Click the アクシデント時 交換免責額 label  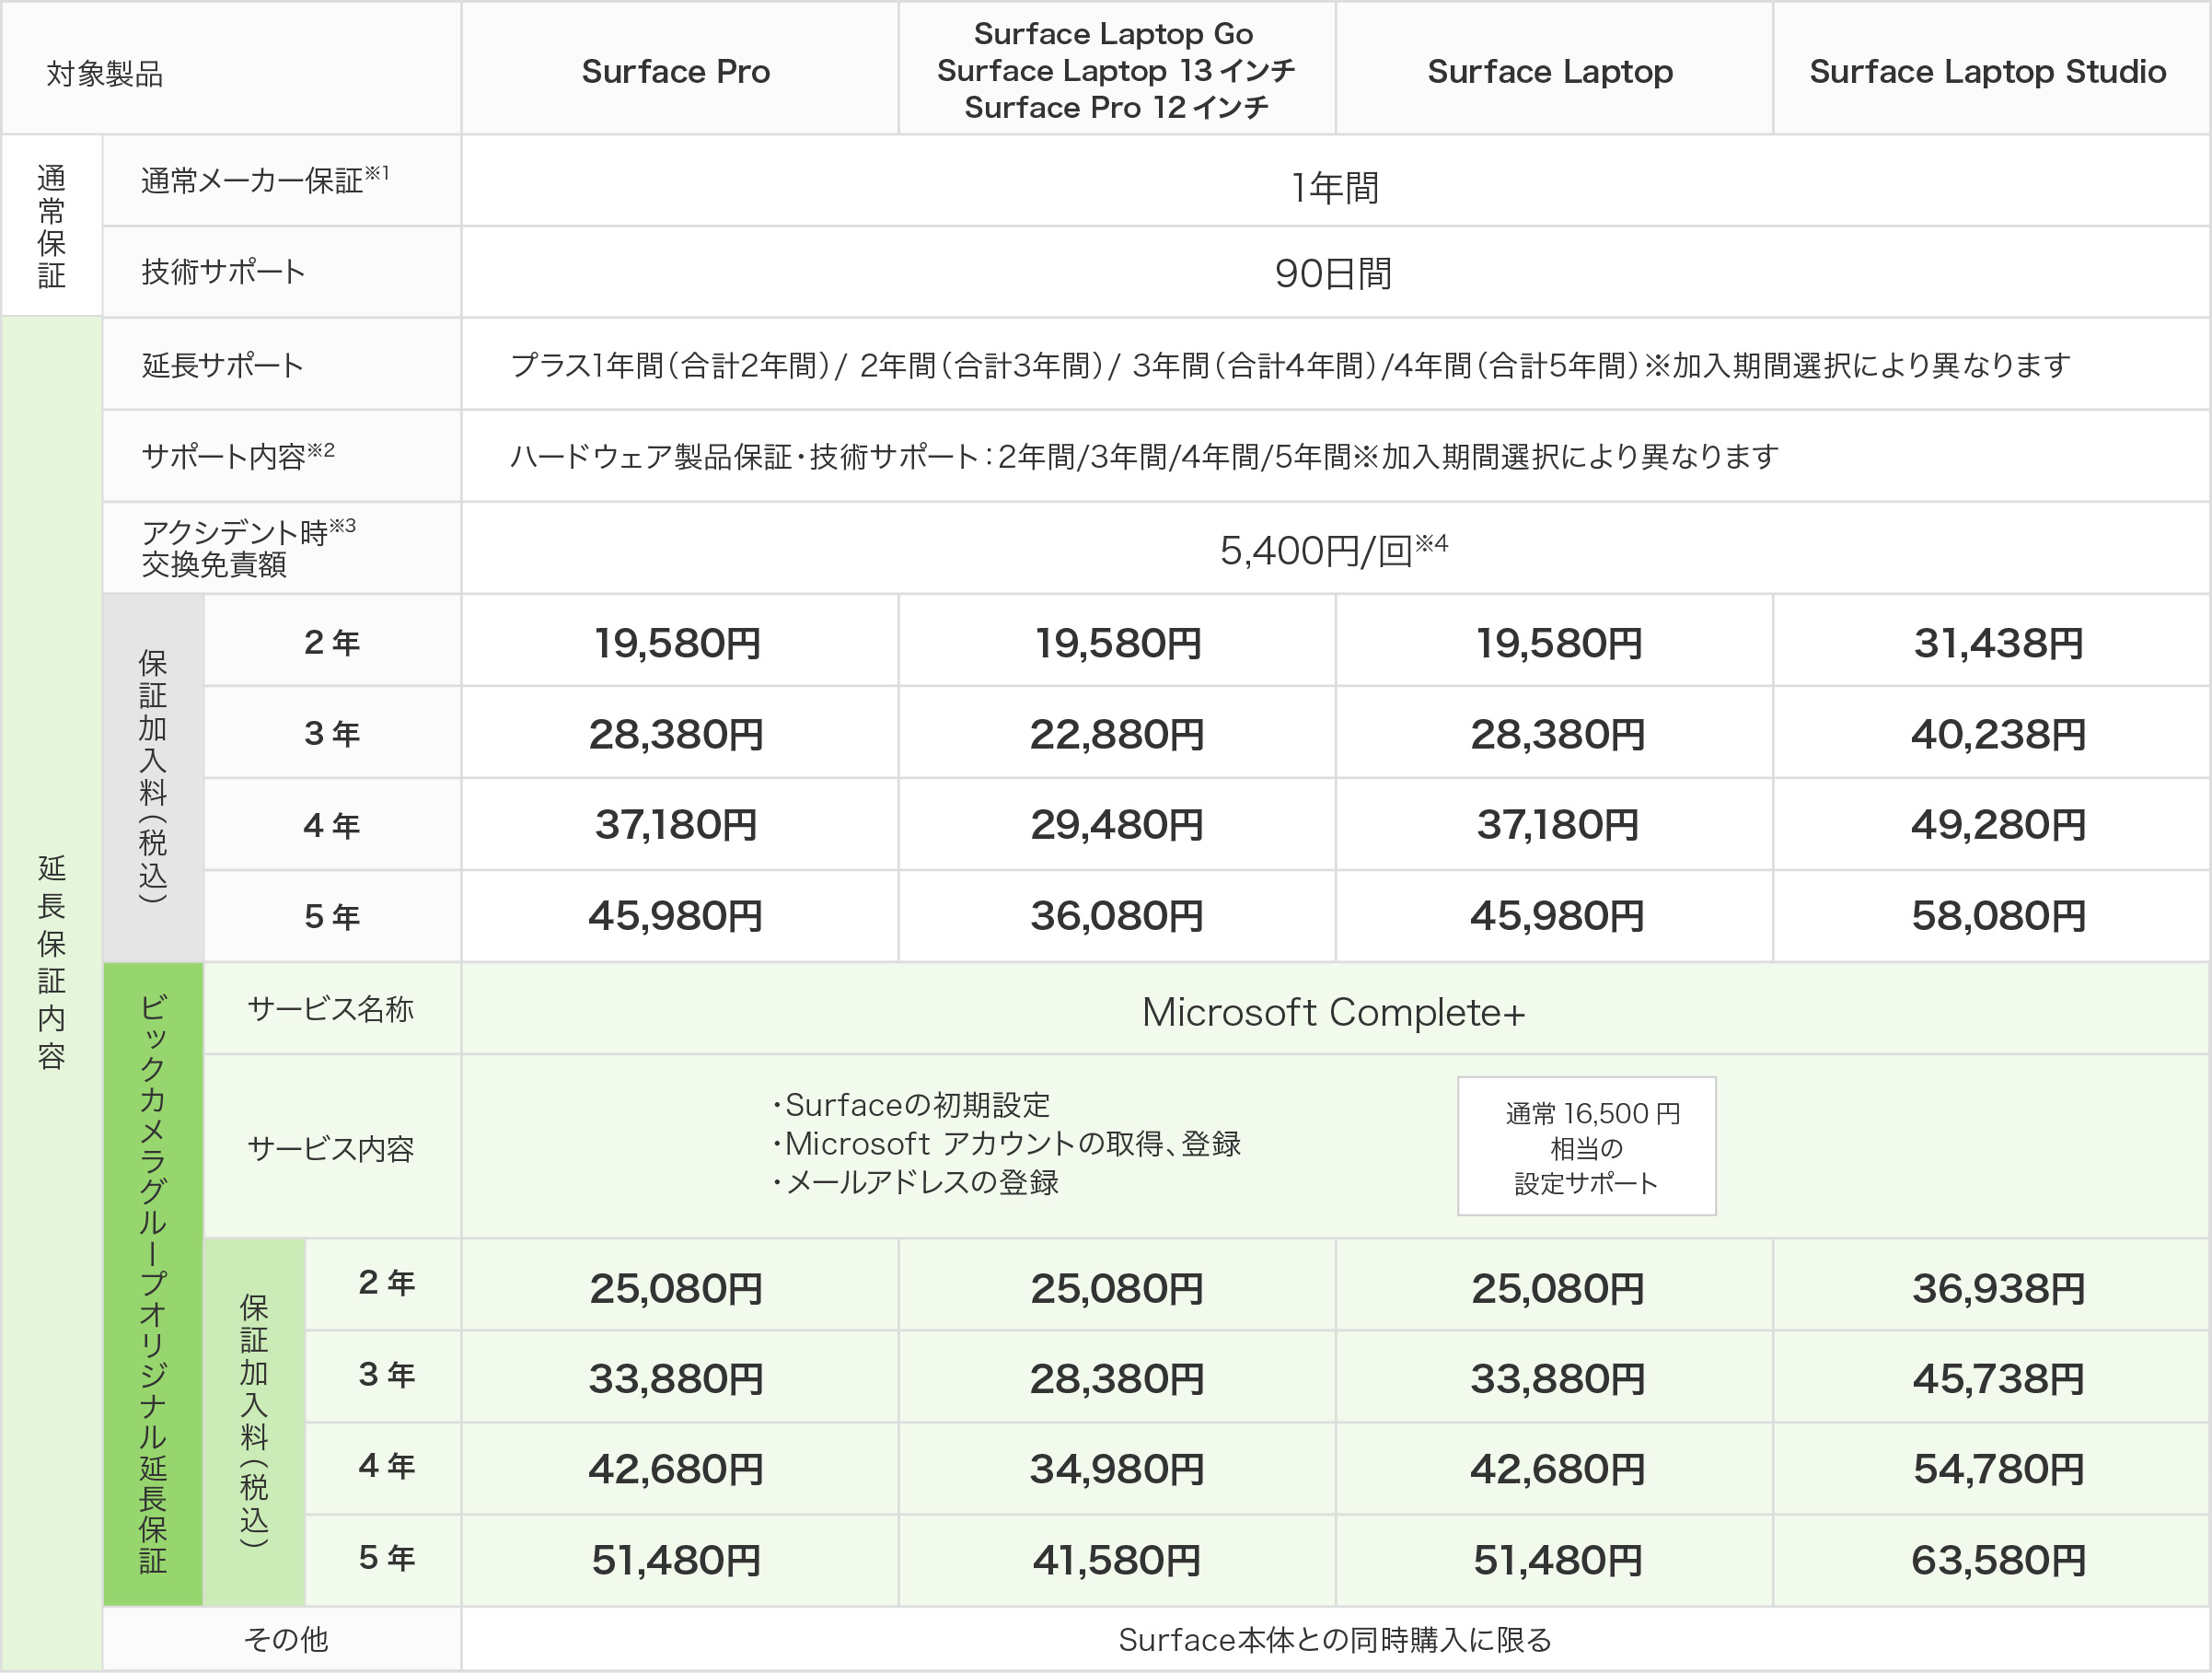(249, 548)
